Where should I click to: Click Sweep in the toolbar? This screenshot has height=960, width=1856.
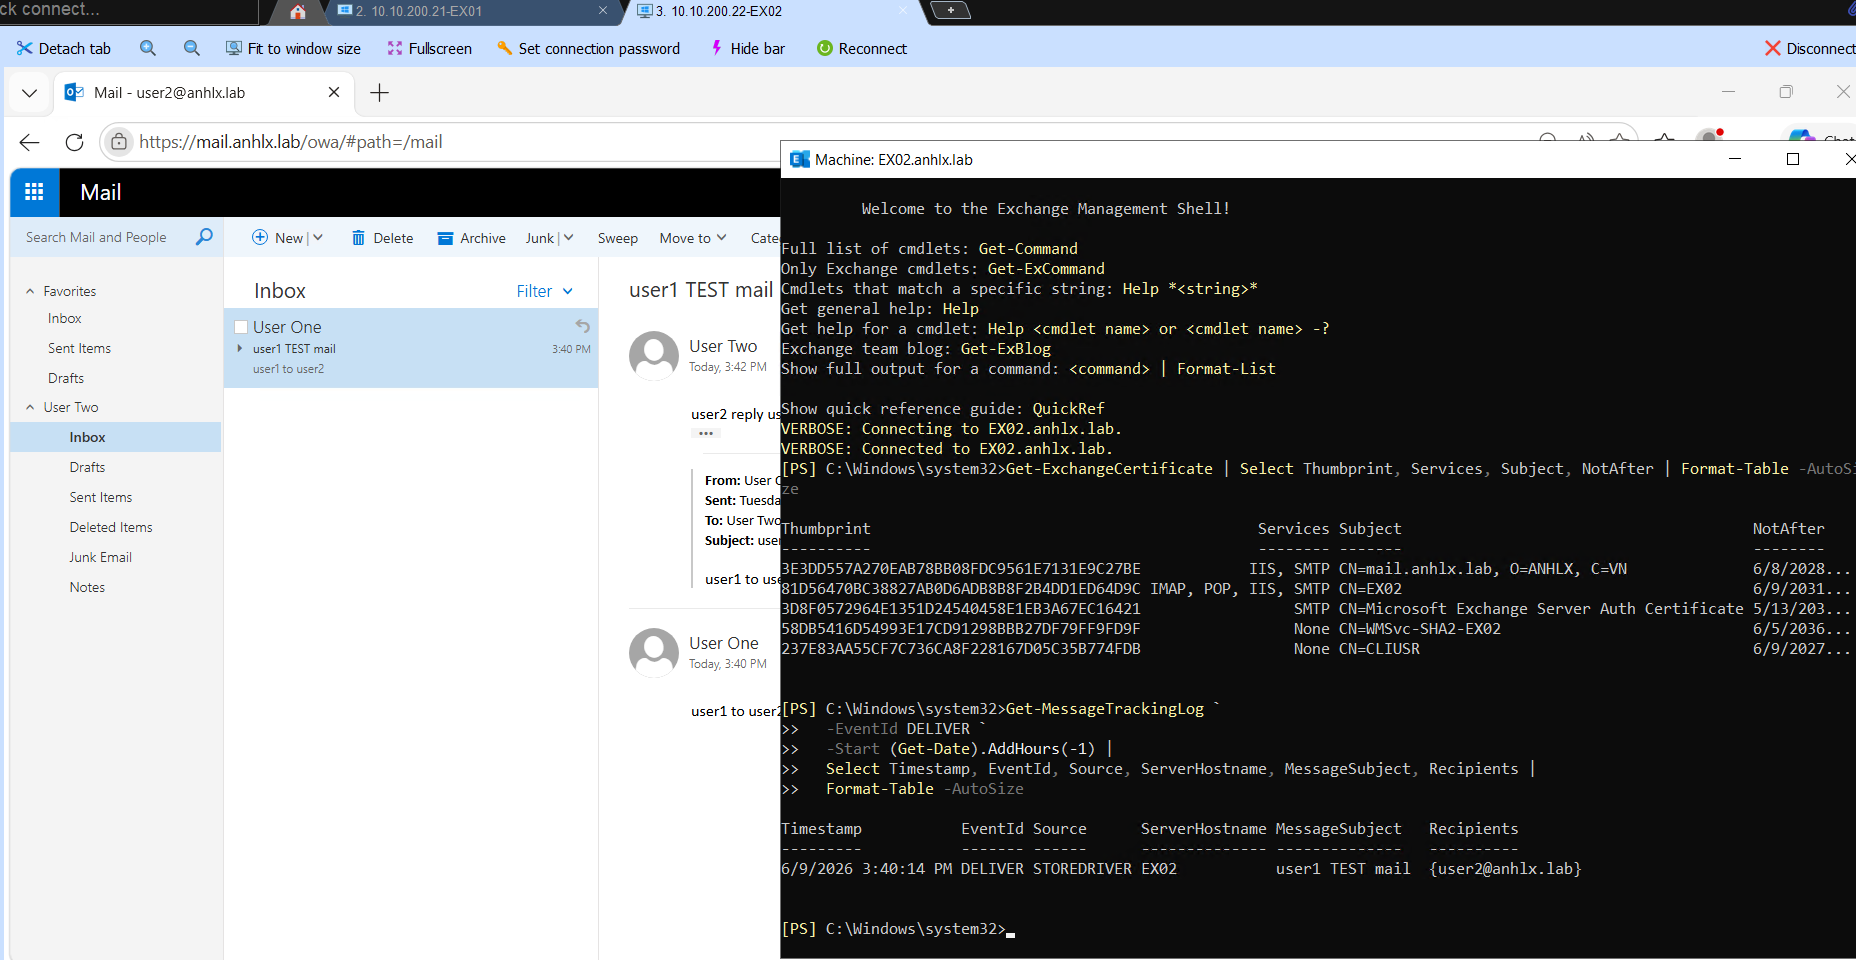click(x=618, y=238)
